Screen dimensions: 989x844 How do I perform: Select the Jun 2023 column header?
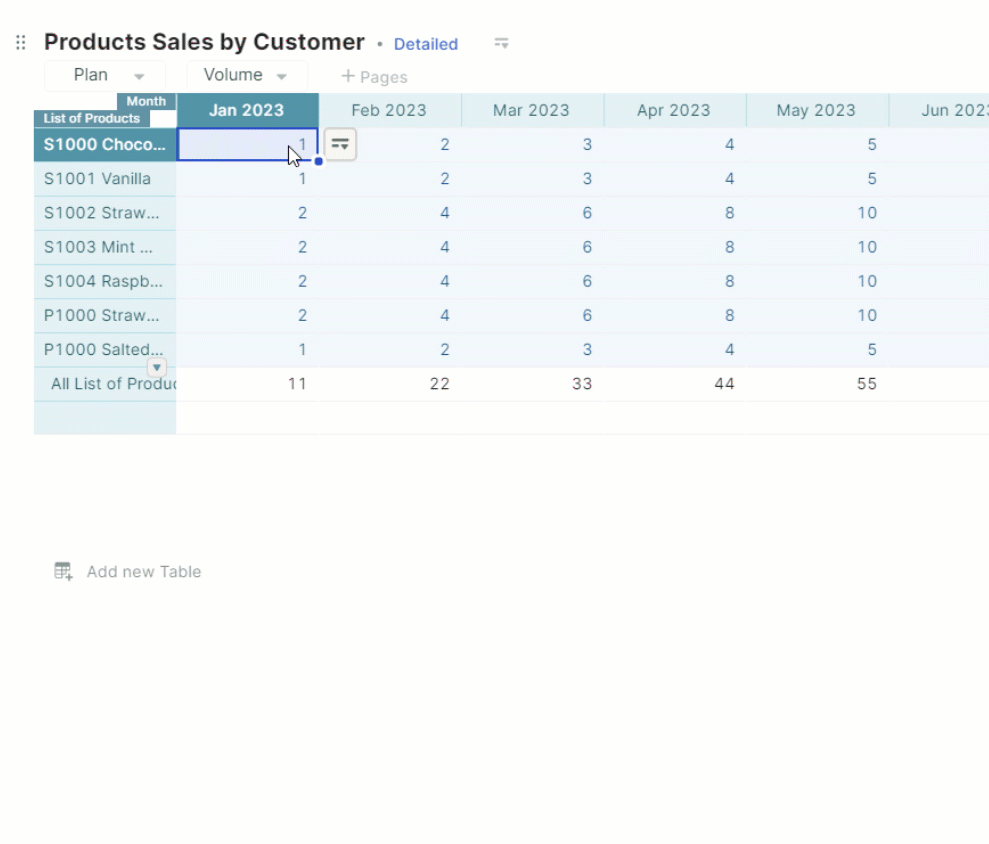click(x=939, y=110)
